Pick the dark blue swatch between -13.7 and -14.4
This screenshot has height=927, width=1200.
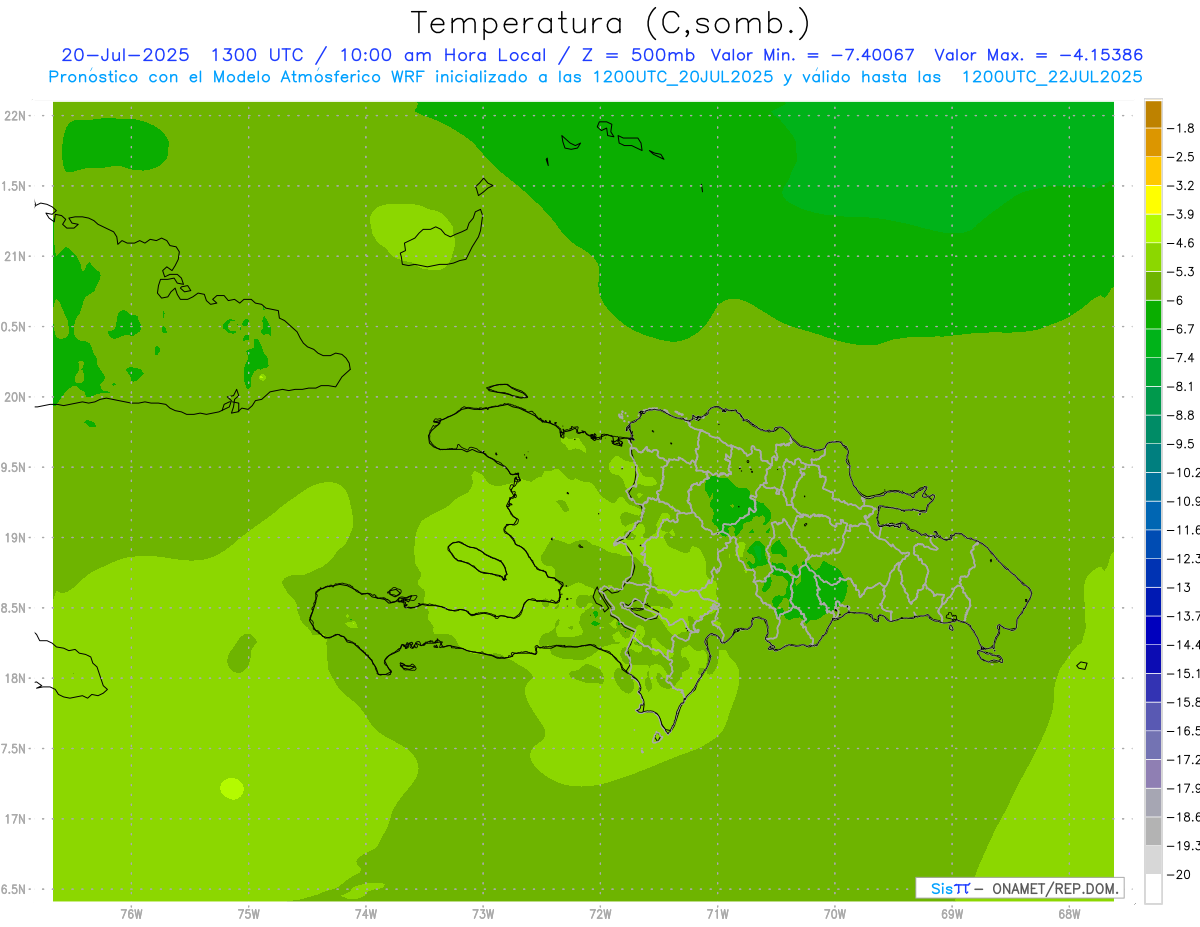(x=1153, y=630)
